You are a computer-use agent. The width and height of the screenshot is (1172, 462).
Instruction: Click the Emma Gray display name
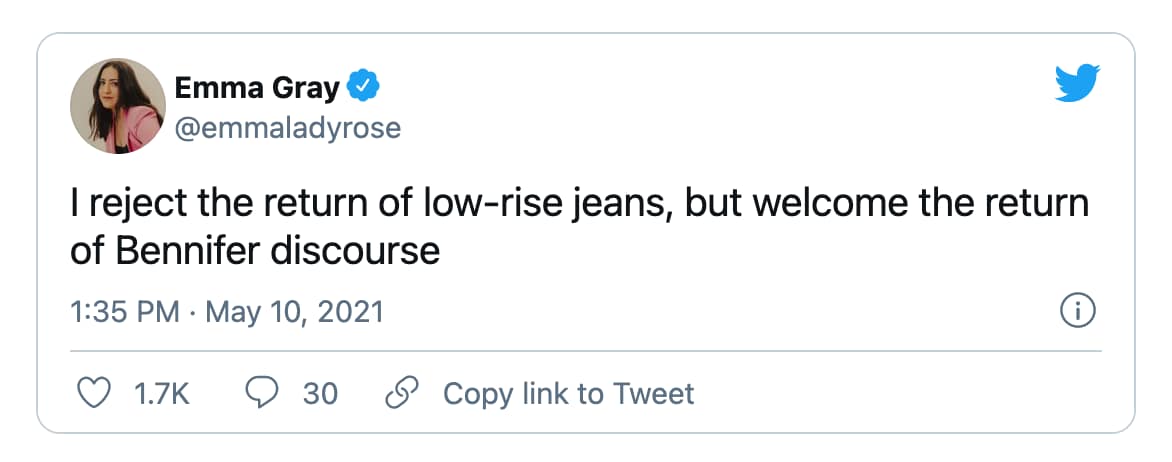tap(258, 89)
